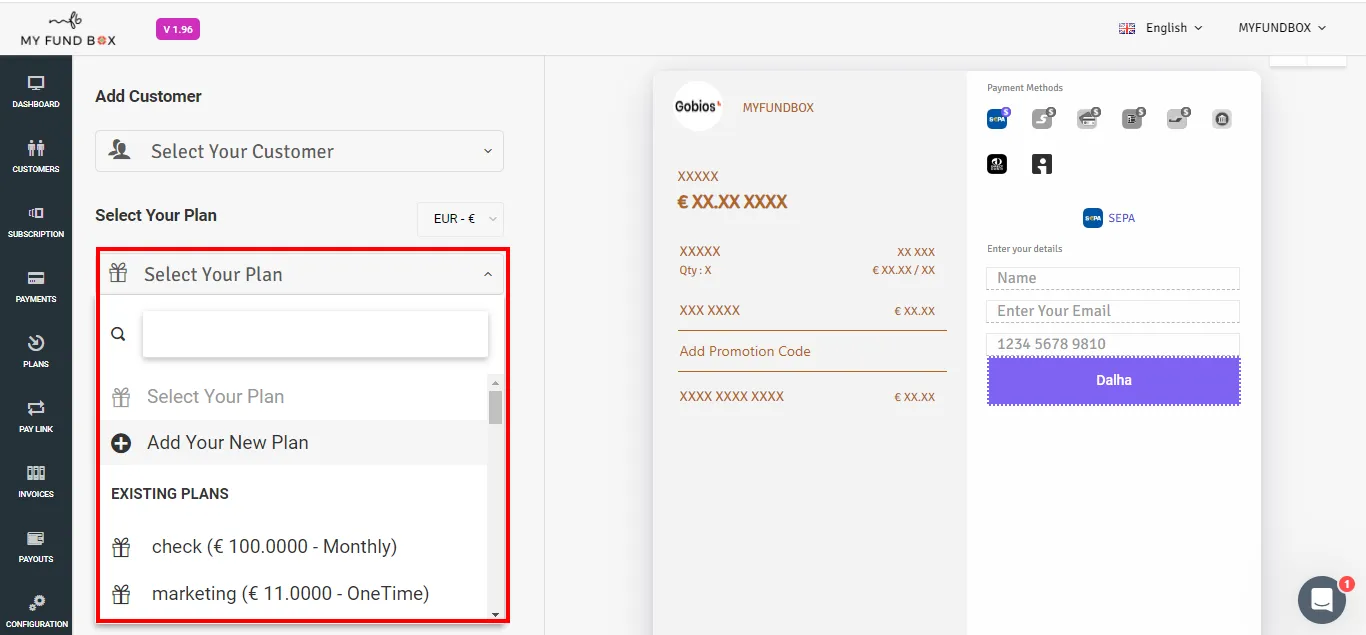The width and height of the screenshot is (1366, 635).
Task: Open the MYFUNDBOX account menu
Action: 1282,28
